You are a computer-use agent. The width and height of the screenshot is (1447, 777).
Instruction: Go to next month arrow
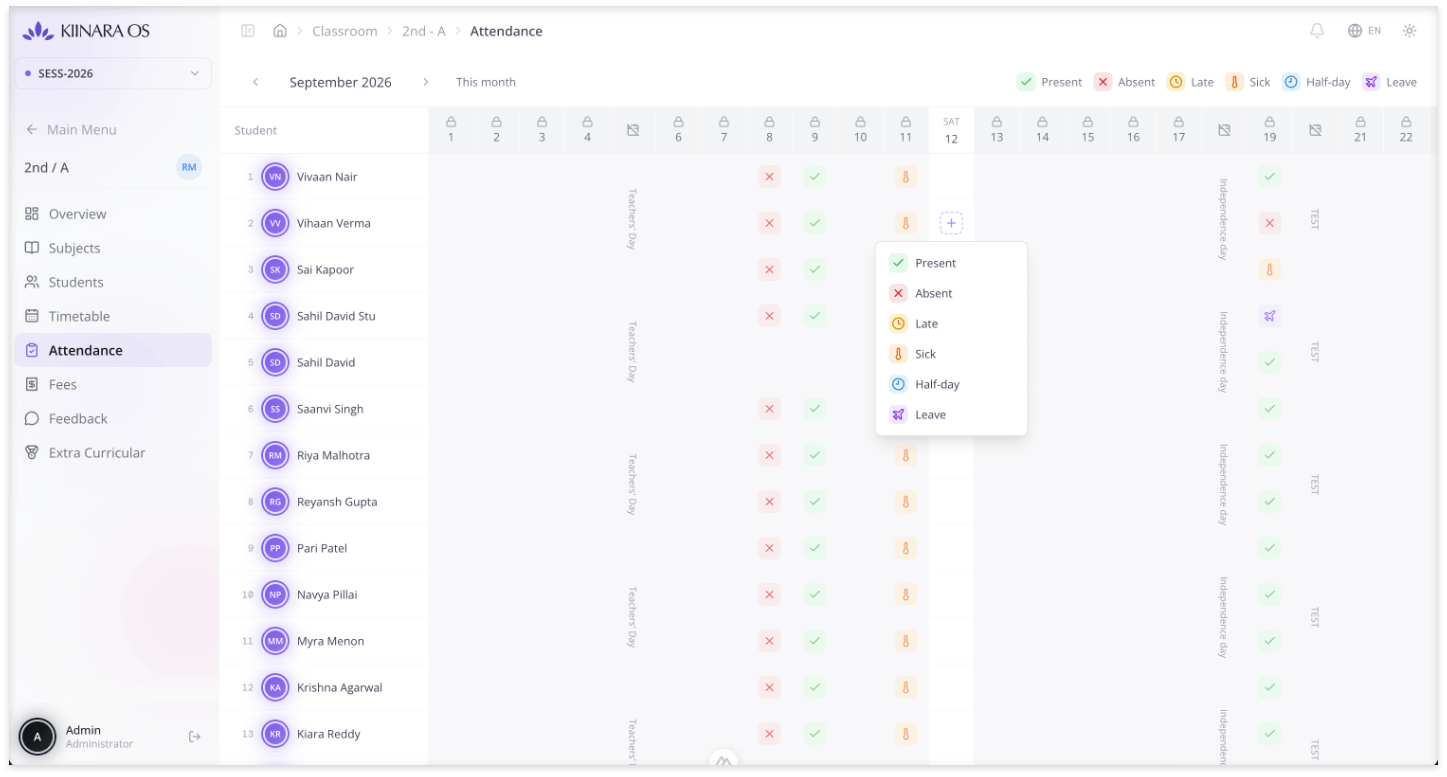(x=426, y=82)
